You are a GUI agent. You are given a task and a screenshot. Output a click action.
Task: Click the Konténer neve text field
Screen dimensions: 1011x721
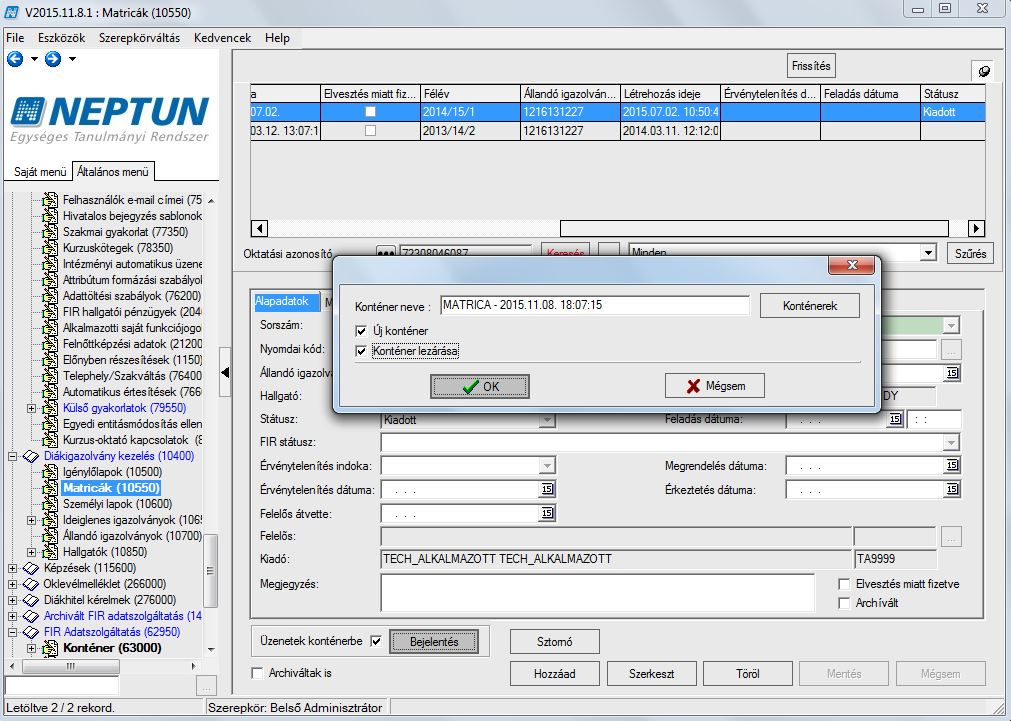pyautogui.click(x=595, y=305)
